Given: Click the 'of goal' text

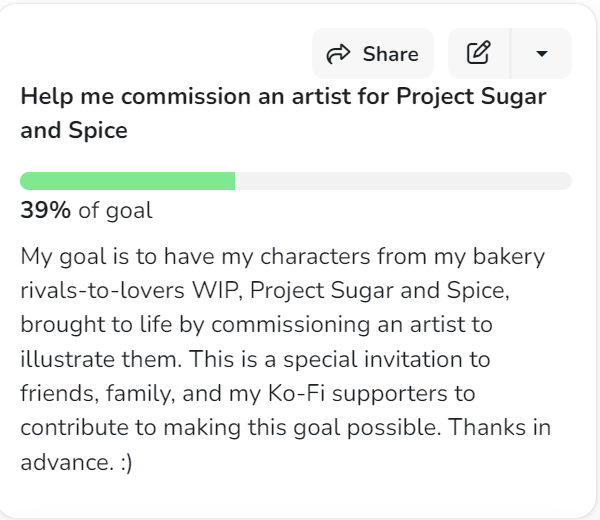Looking at the screenshot, I should (116, 211).
